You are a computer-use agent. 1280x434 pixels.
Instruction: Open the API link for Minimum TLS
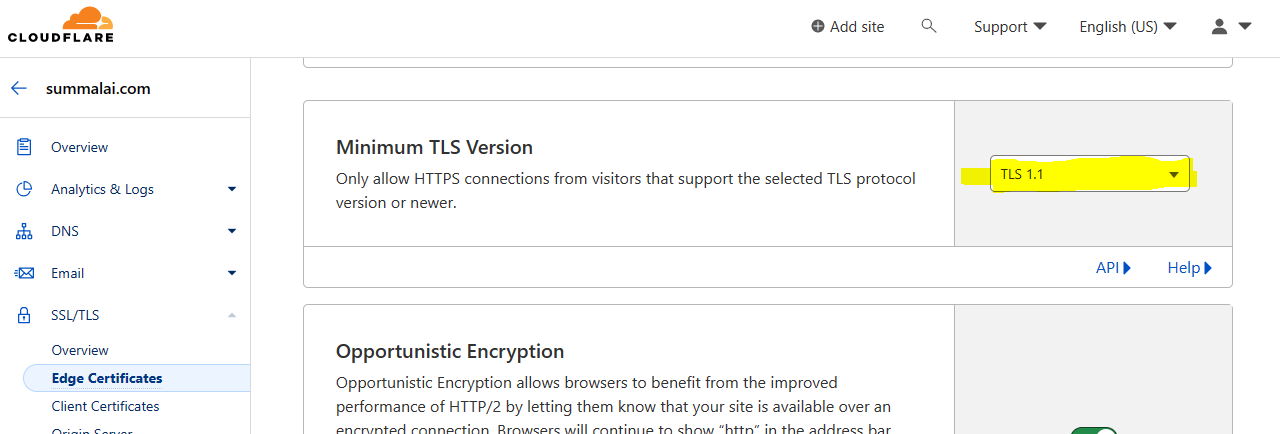coord(1113,268)
